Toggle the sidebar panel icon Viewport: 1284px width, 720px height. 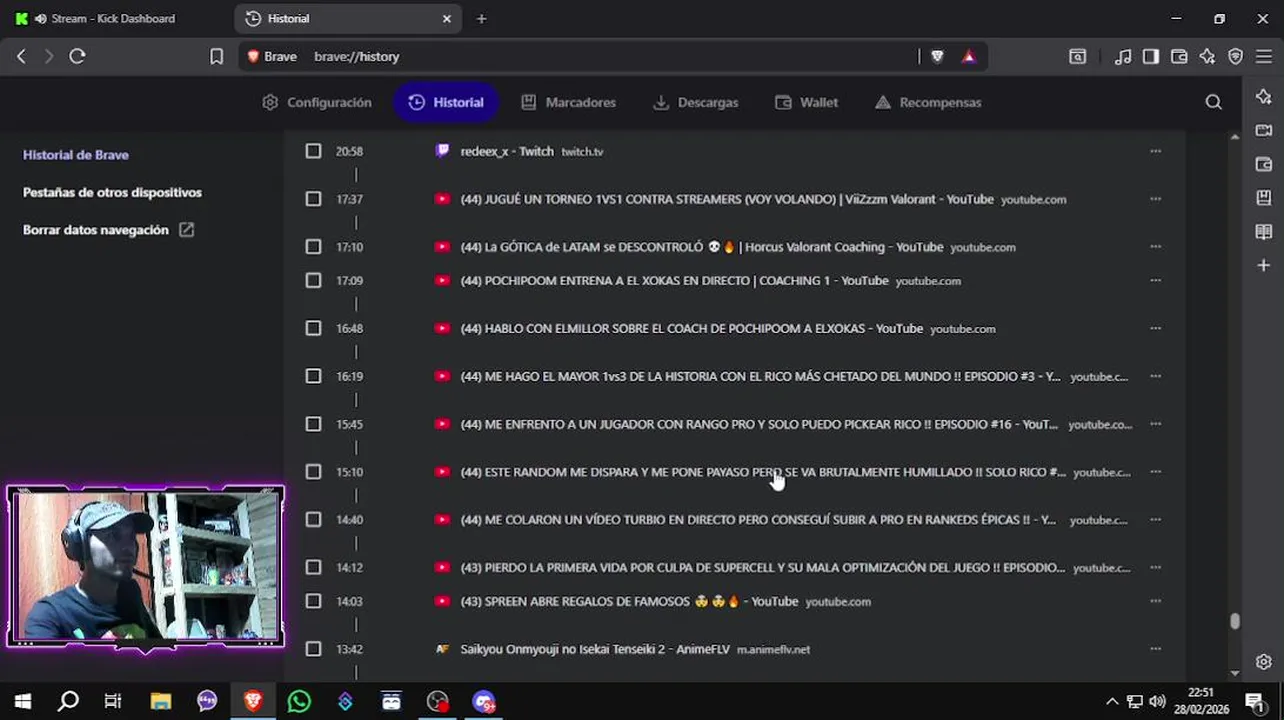click(x=1151, y=57)
